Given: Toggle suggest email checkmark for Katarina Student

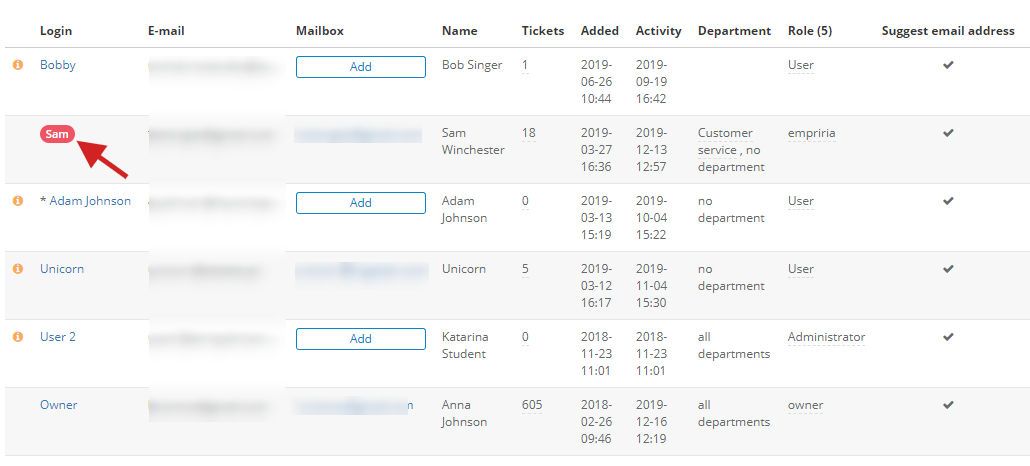Looking at the screenshot, I should click(948, 337).
